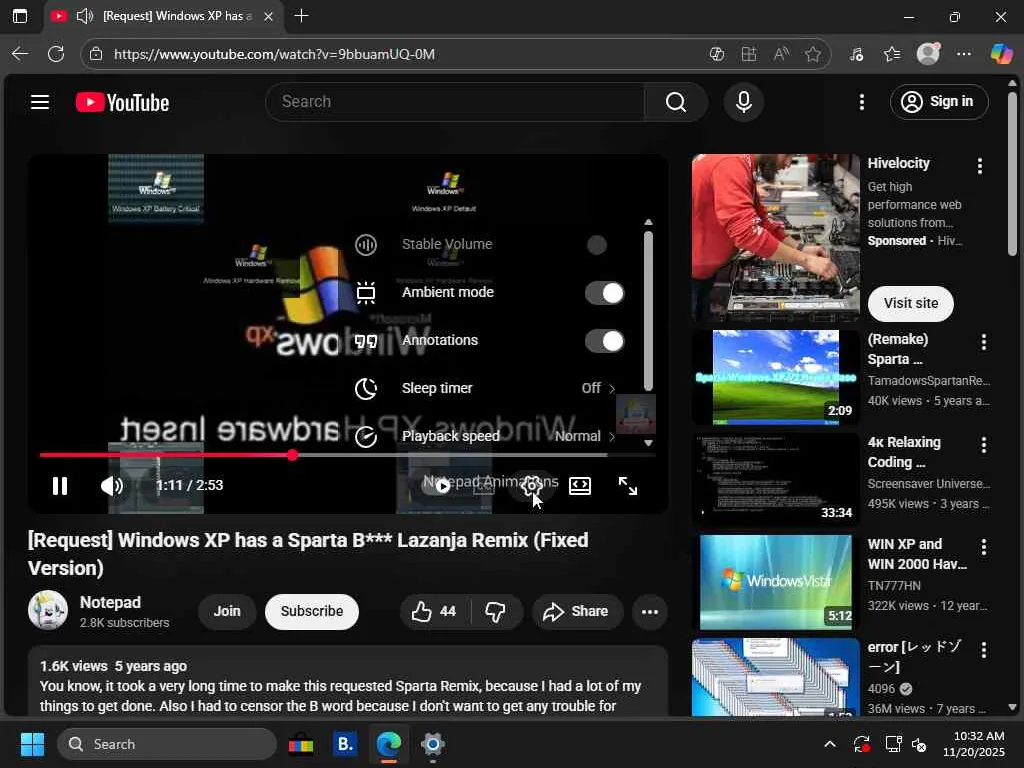Open options for 4K Relaxing Coding video

coord(984,445)
